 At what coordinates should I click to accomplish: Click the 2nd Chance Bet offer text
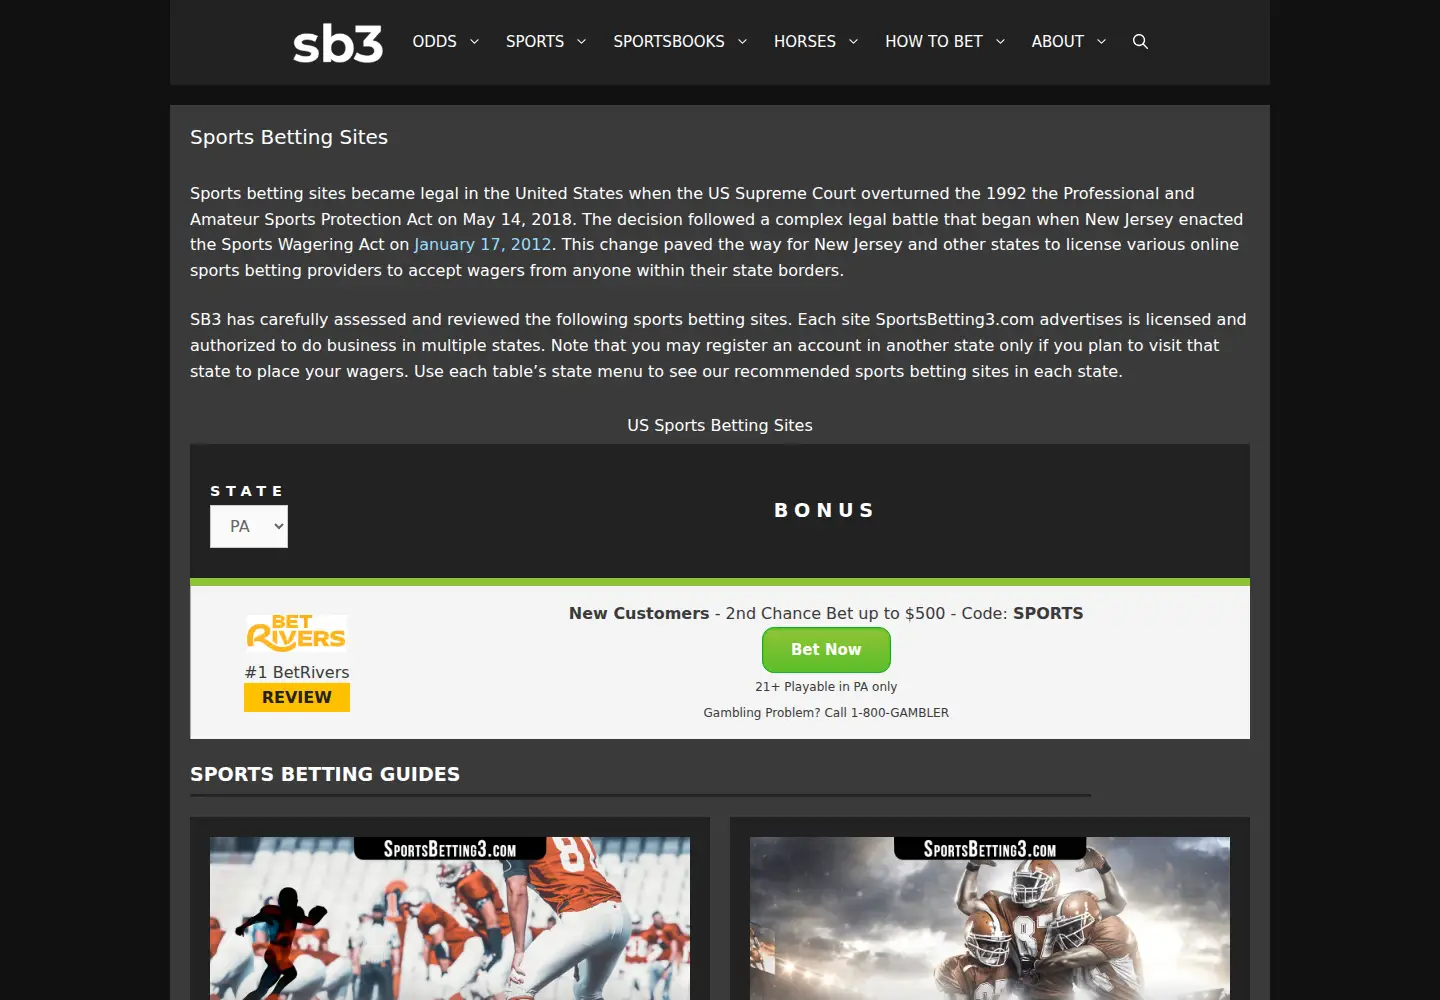pos(826,613)
